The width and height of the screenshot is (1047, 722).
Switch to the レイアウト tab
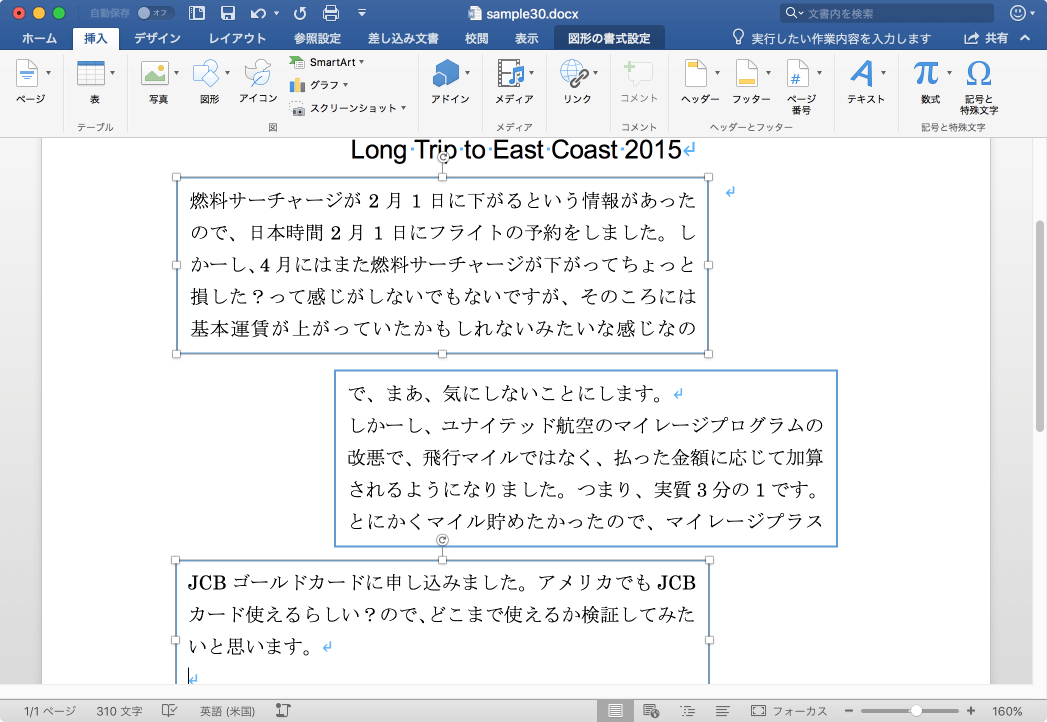tap(237, 39)
